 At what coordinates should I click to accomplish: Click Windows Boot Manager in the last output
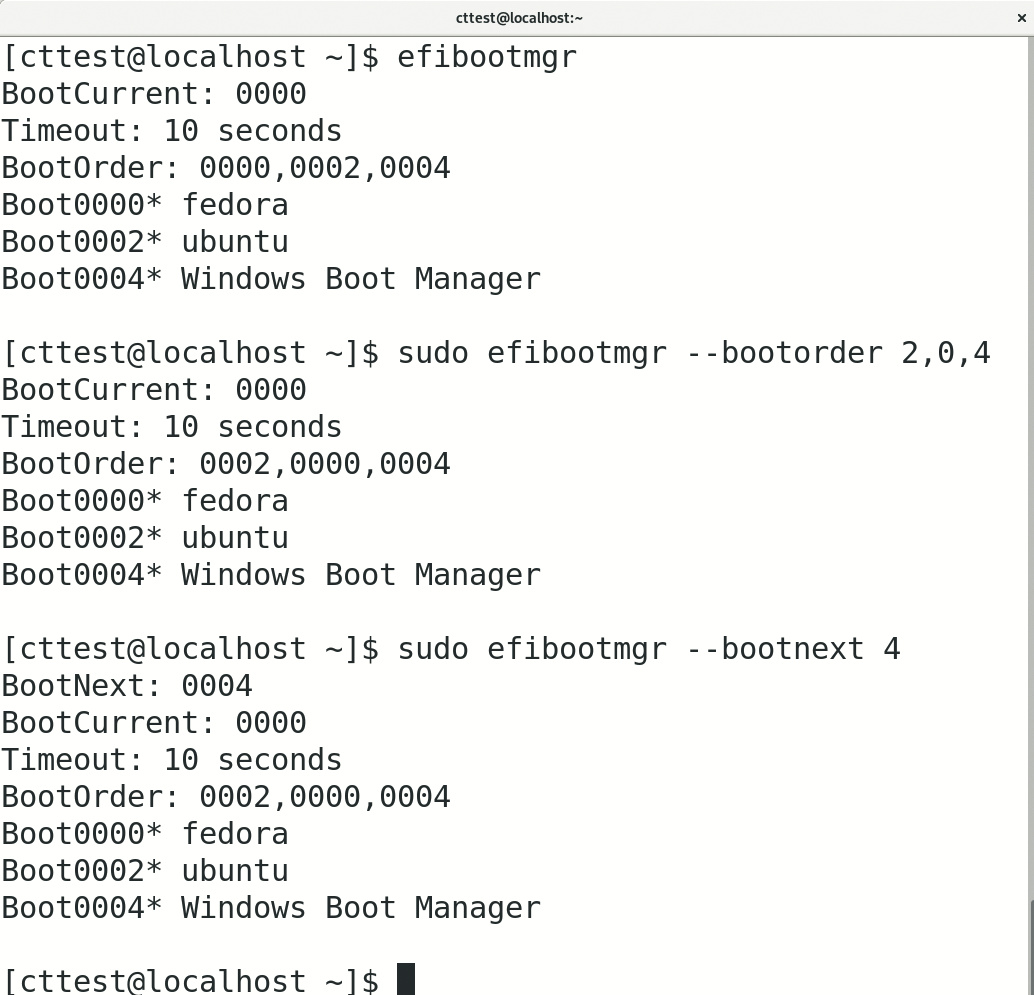coord(360,908)
